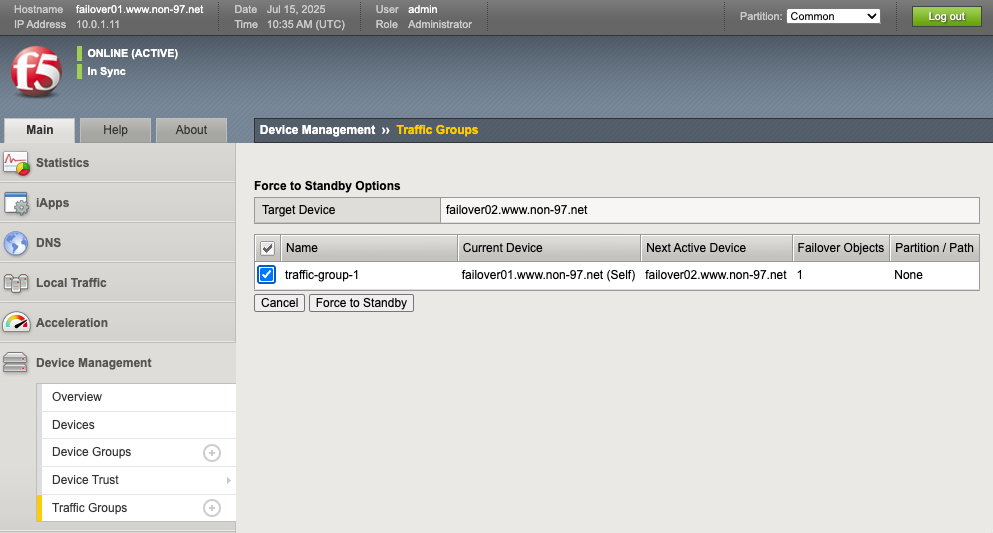
Task: Click Device Management breadcrumb link
Action: pos(317,130)
